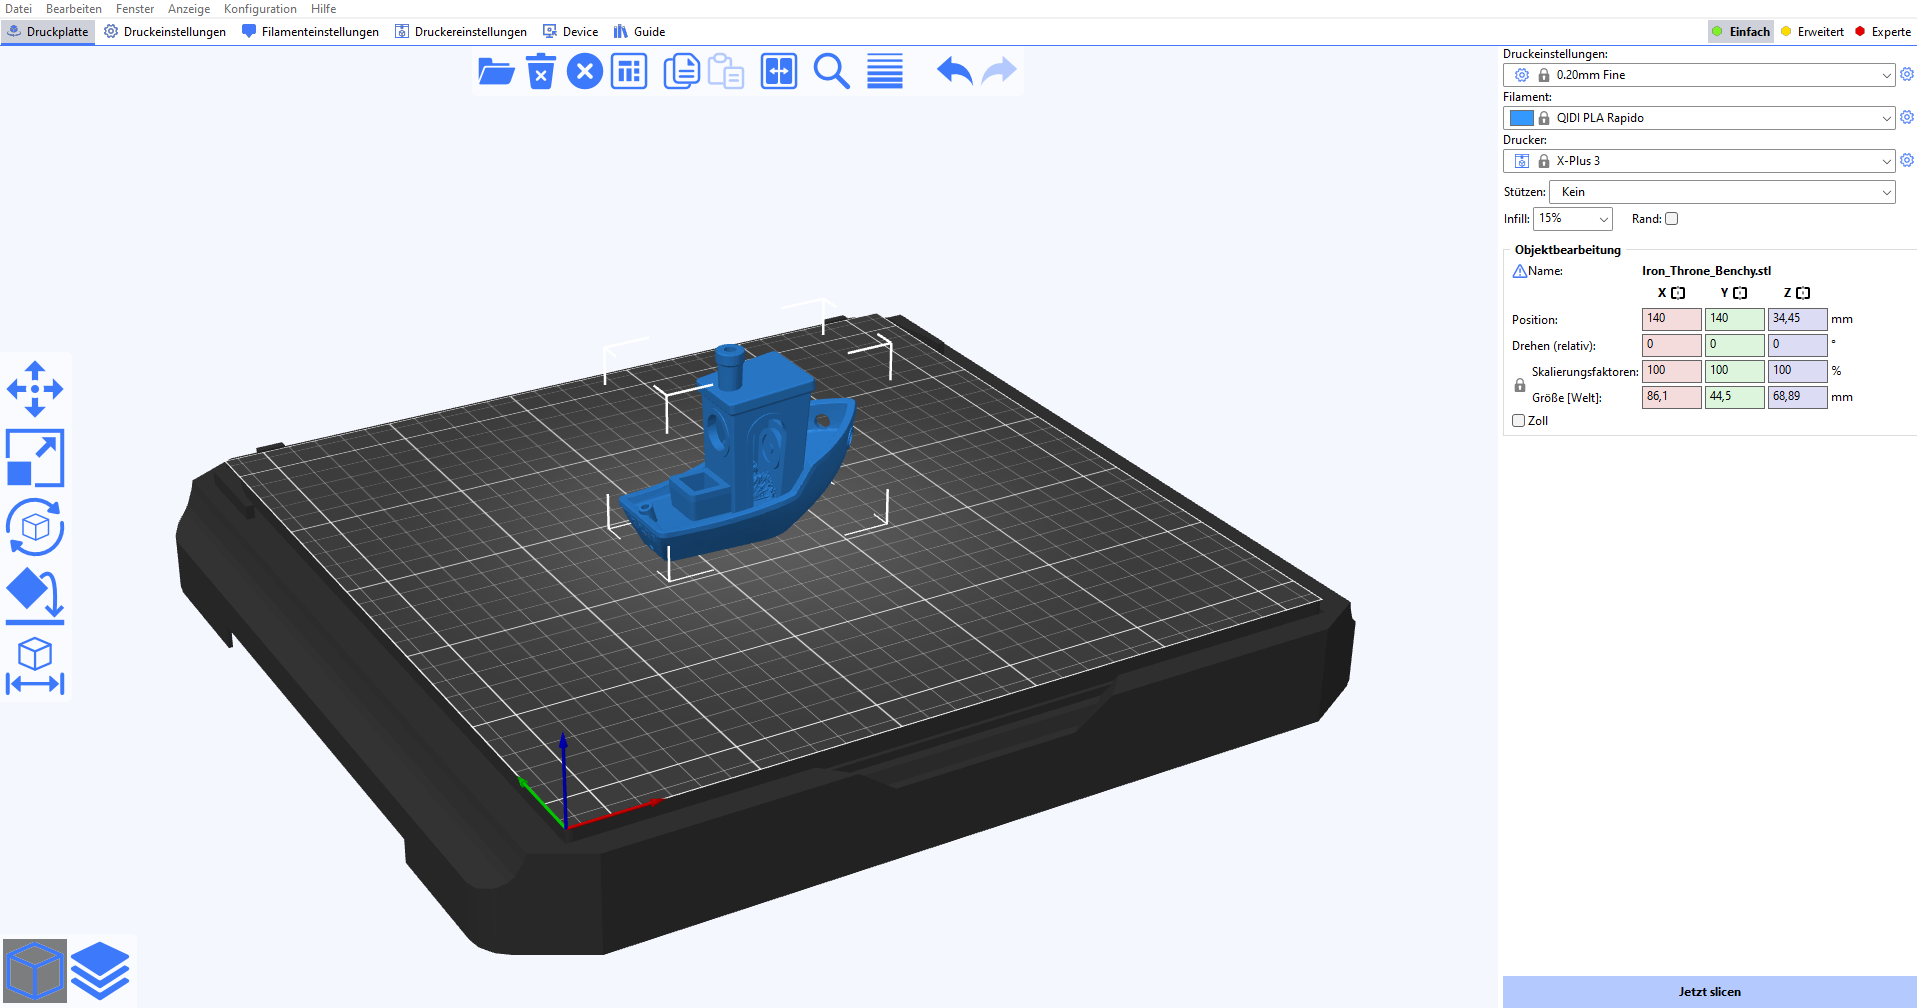Select the Scale tool
This screenshot has height=1008, width=1917.
click(x=35, y=458)
